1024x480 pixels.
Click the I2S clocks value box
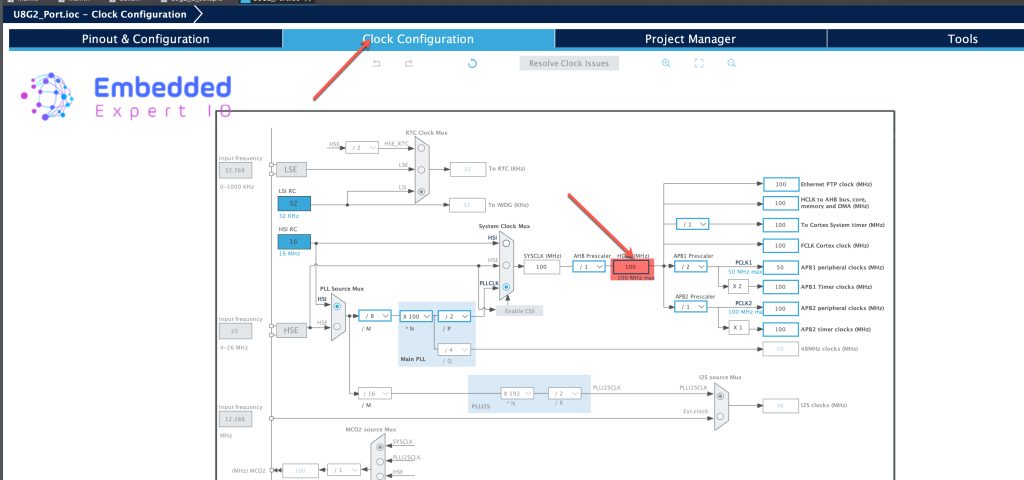[780, 405]
